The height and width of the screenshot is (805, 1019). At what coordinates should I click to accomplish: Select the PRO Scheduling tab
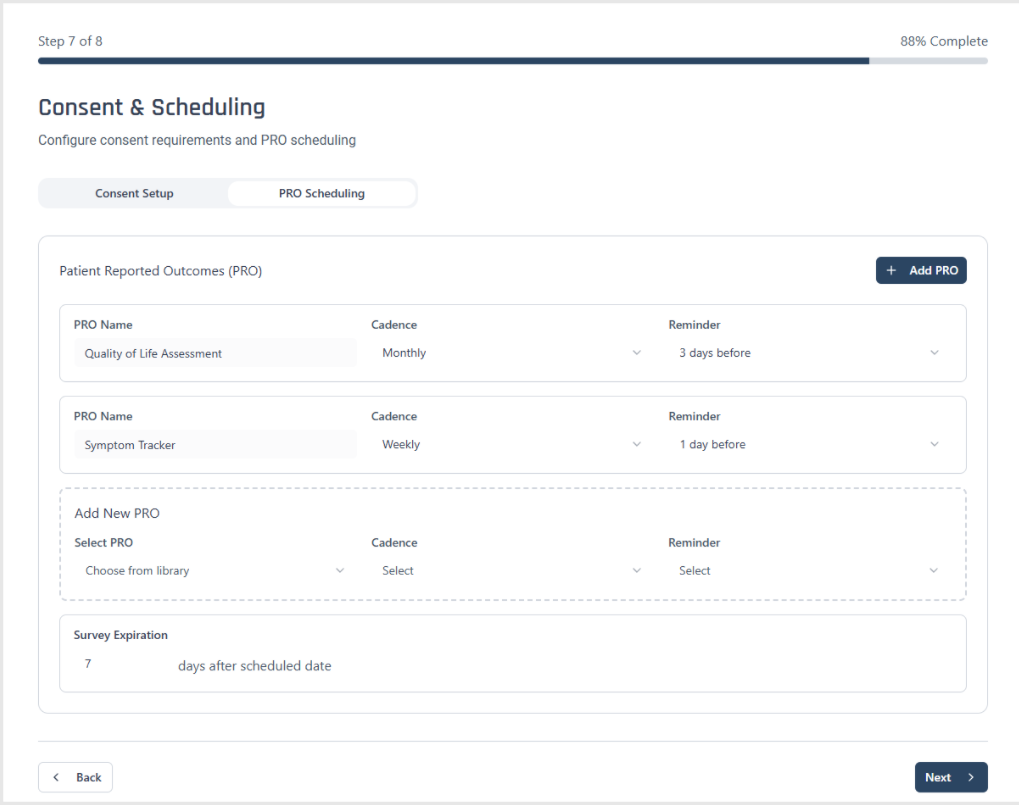coord(322,194)
